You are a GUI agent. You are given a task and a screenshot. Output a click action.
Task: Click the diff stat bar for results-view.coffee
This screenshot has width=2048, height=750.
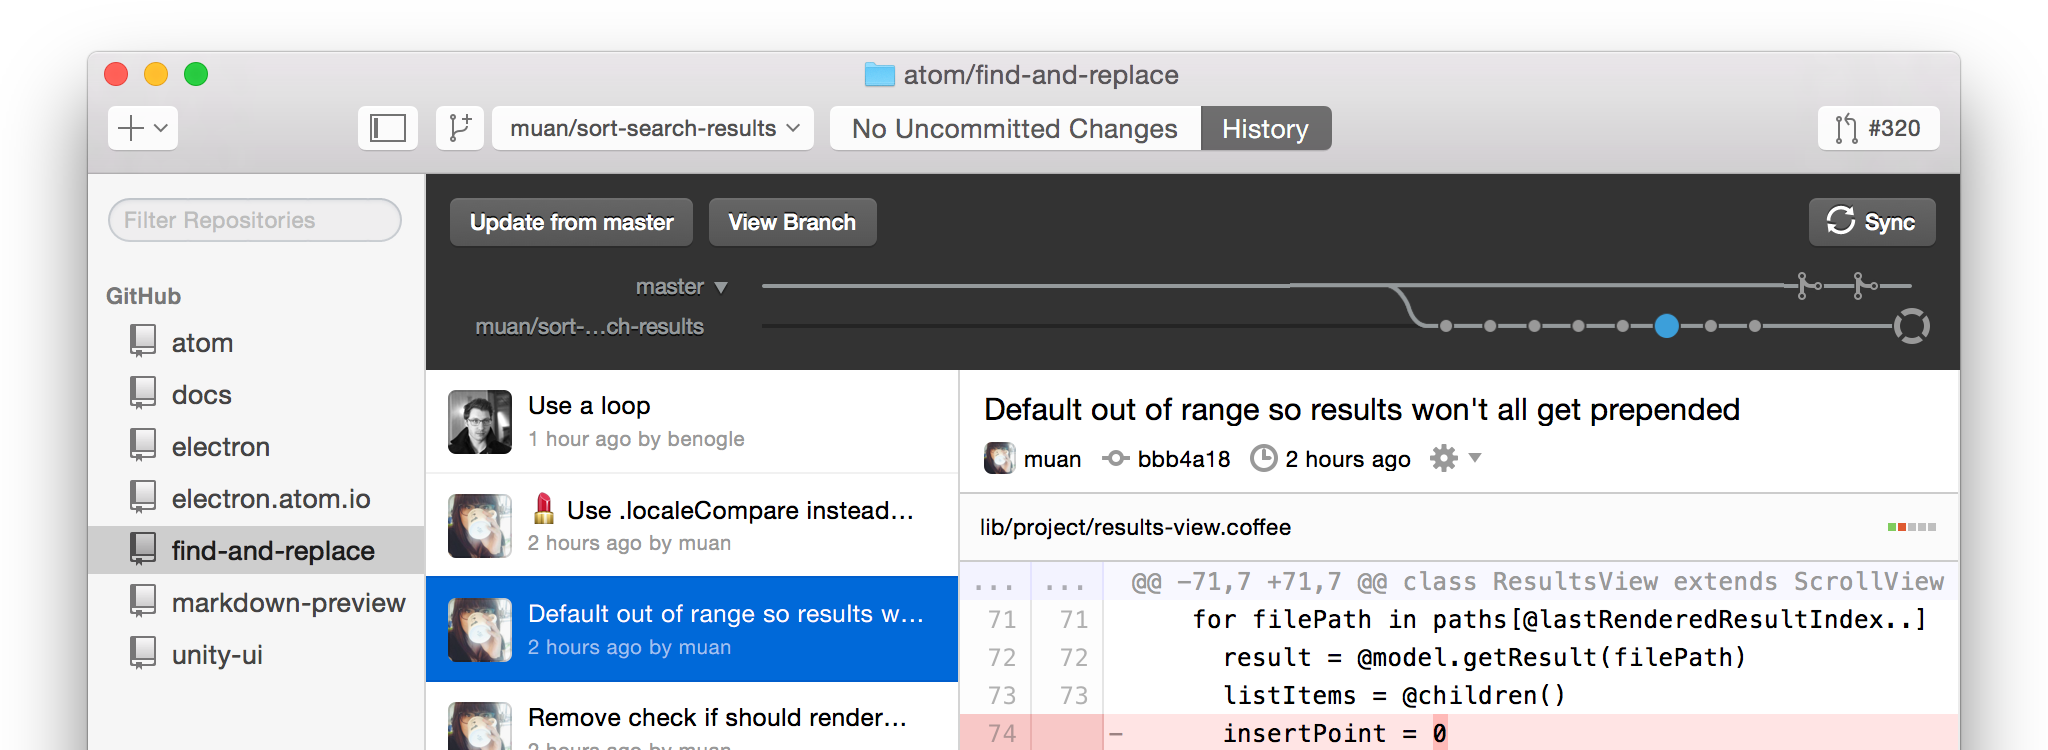pos(1911,527)
